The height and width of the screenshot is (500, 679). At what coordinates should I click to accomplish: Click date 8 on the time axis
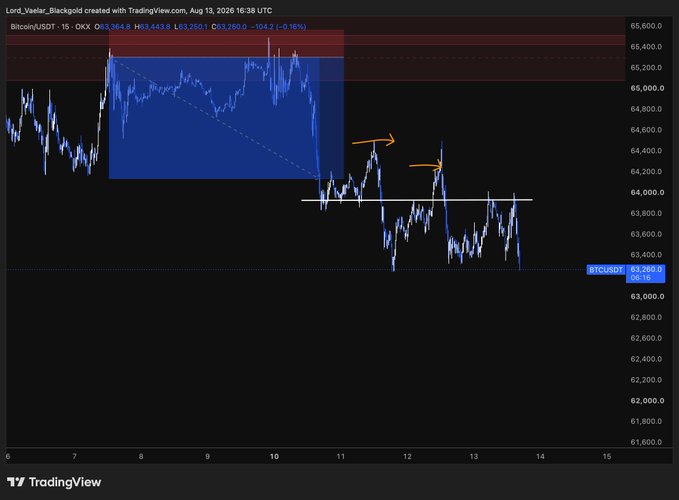coord(141,456)
